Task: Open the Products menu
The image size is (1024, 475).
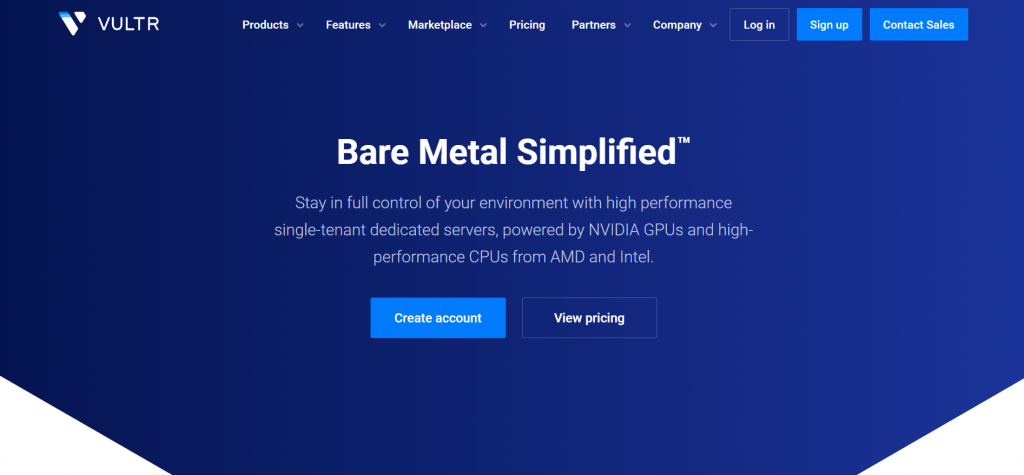Action: point(265,25)
